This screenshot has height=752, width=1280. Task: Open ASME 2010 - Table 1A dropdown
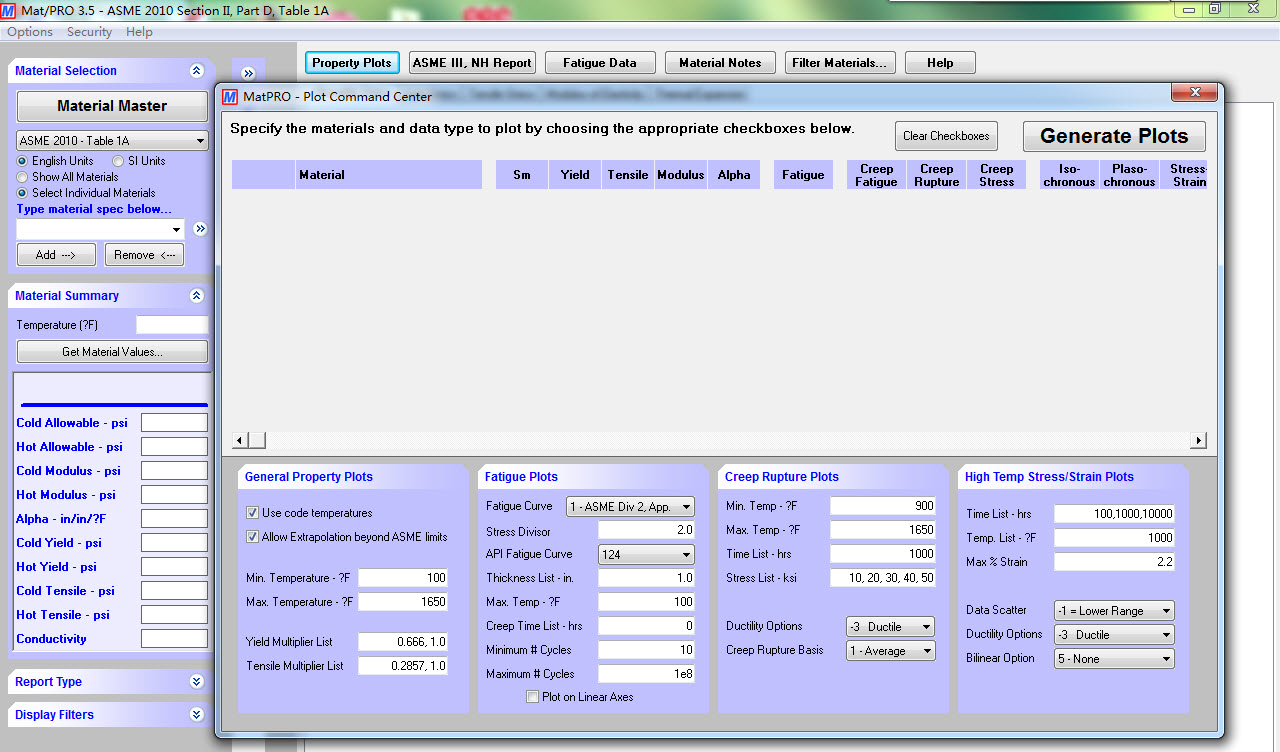click(112, 141)
